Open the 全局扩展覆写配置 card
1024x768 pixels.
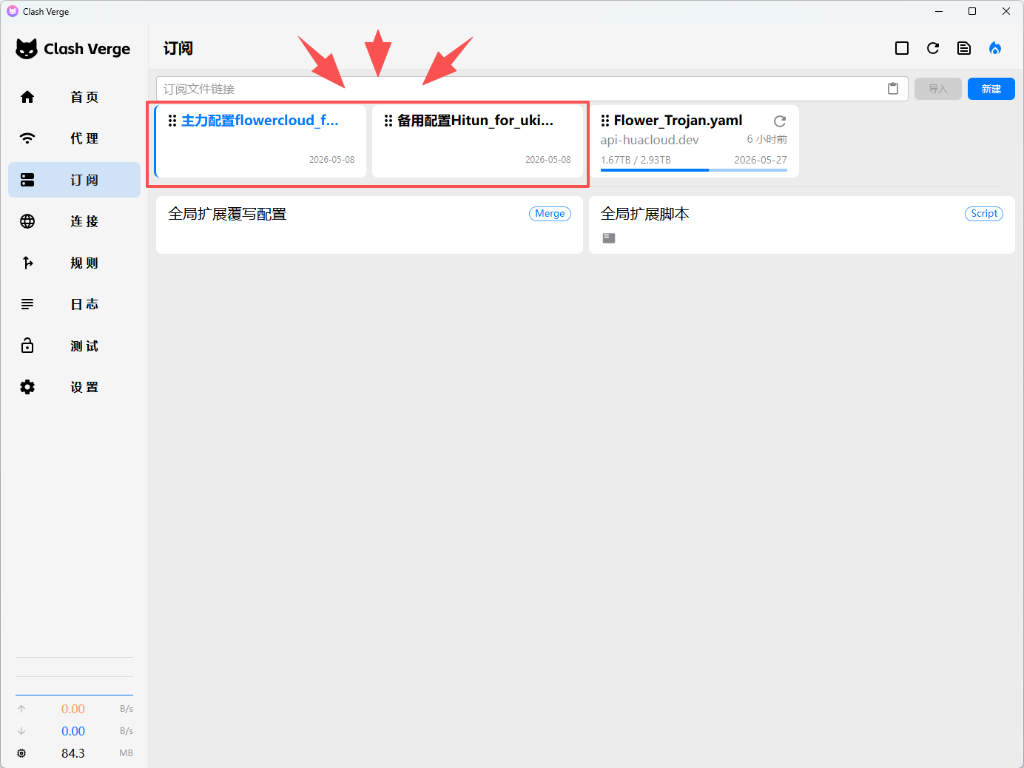click(369, 225)
